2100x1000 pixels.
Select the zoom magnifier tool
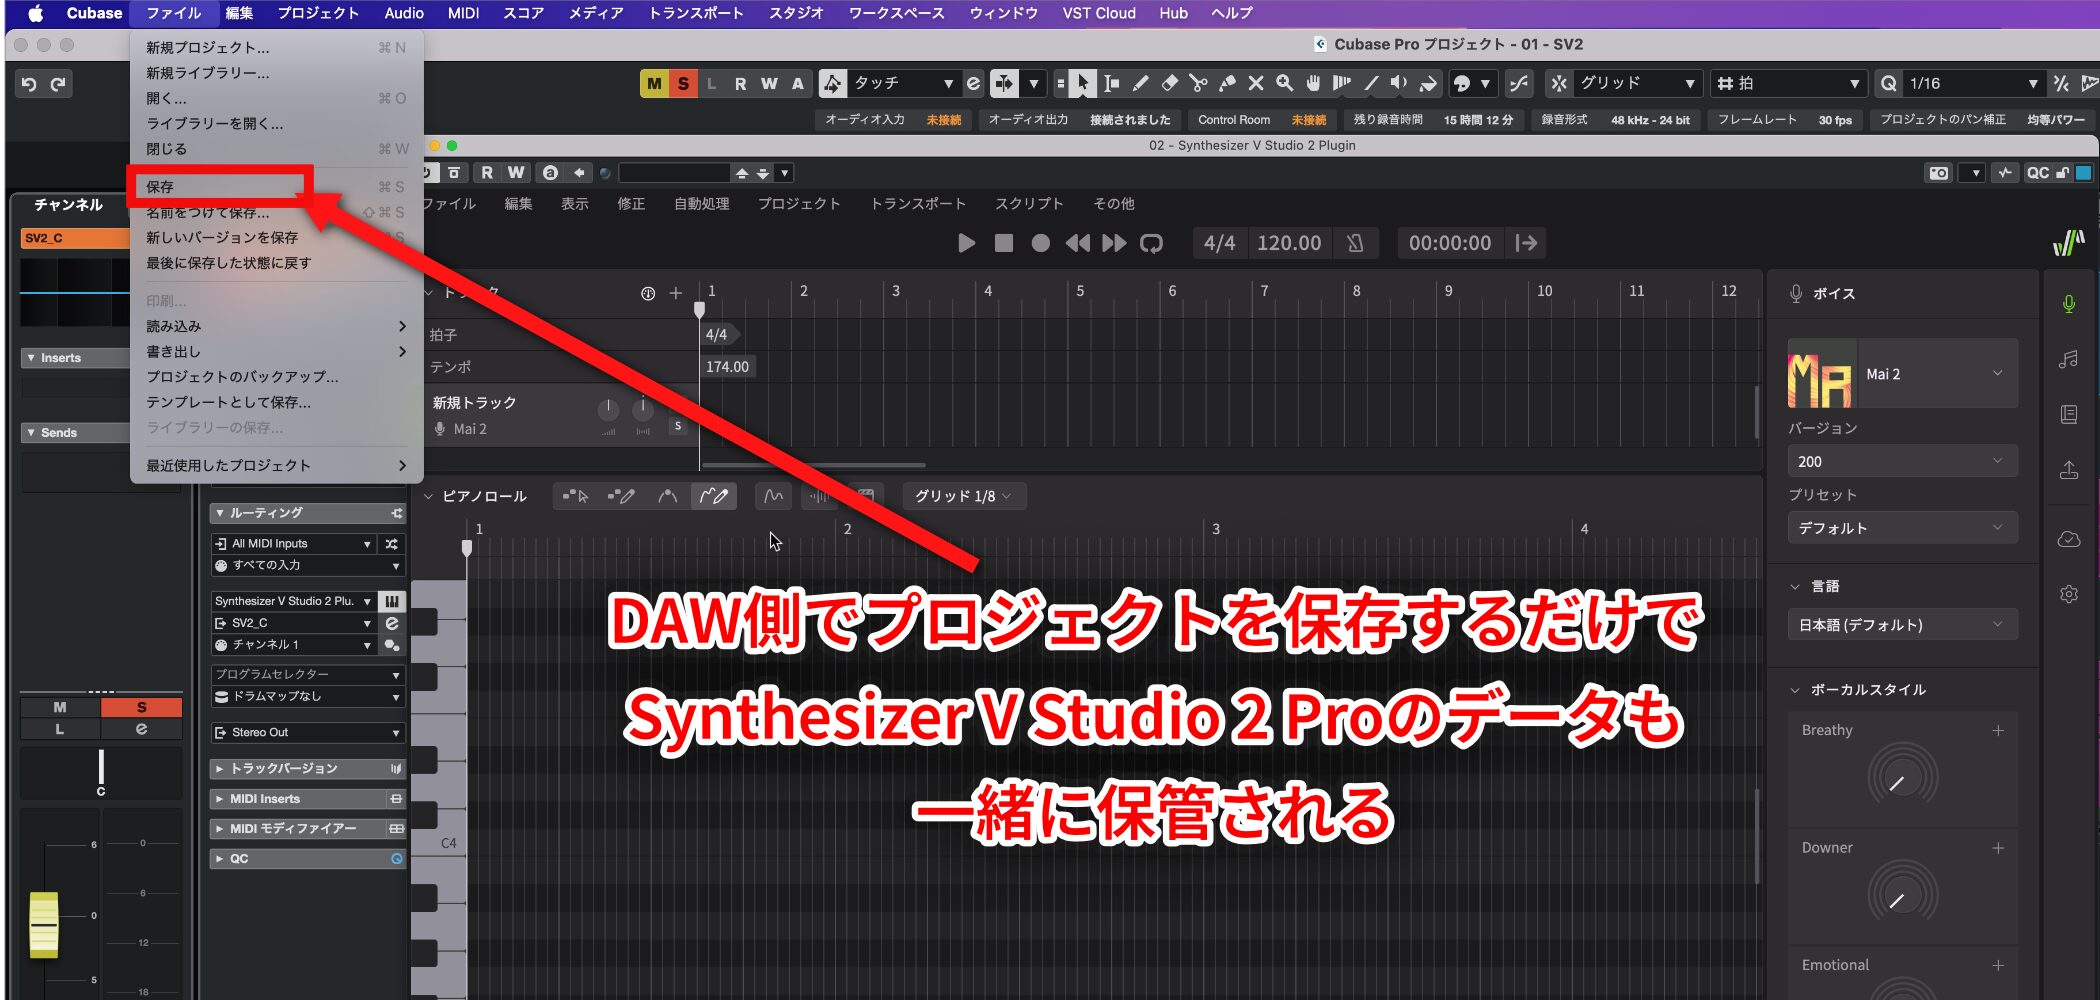[x=1285, y=84]
